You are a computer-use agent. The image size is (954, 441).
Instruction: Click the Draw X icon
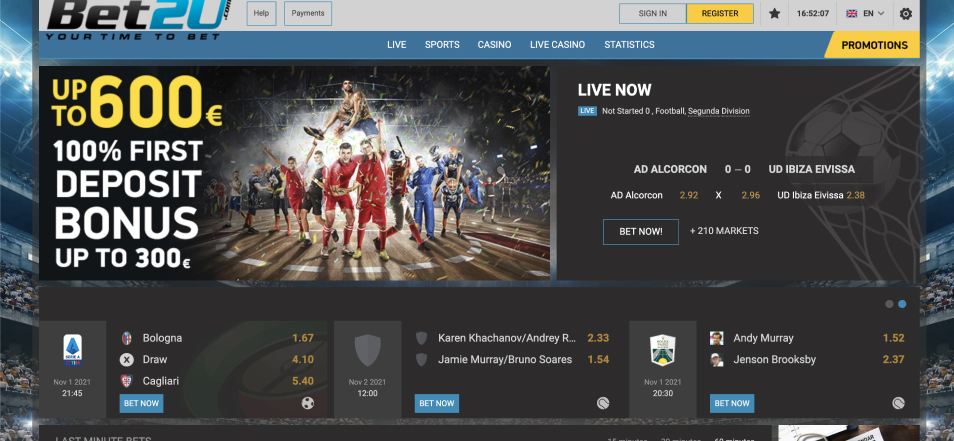pos(127,359)
